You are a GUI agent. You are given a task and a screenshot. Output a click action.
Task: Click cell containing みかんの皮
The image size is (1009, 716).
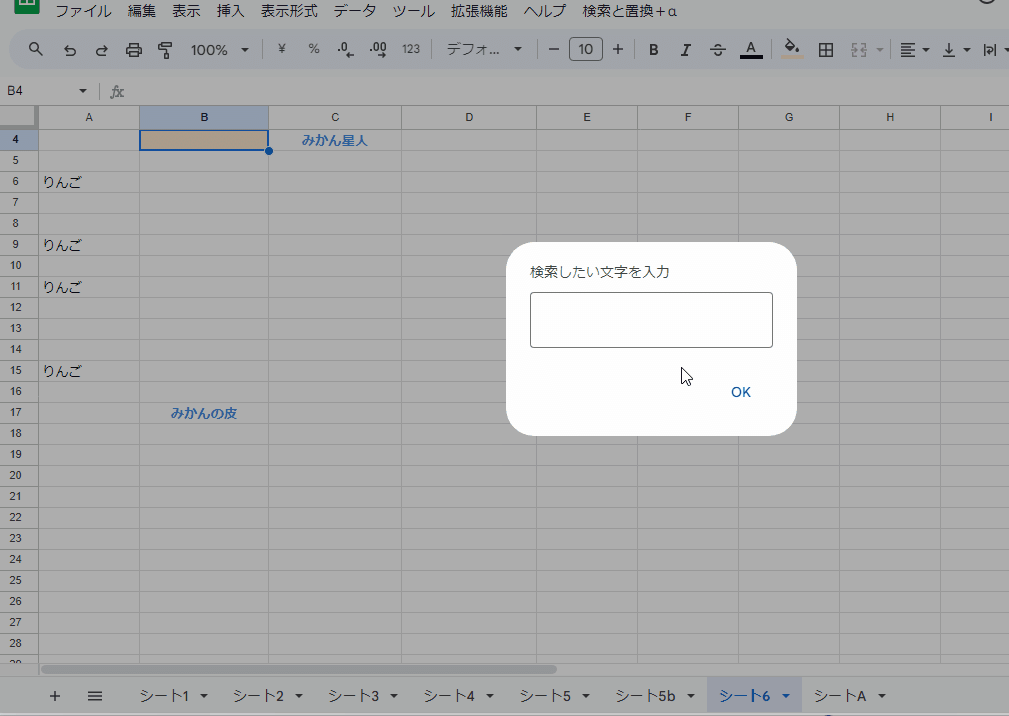click(x=204, y=413)
